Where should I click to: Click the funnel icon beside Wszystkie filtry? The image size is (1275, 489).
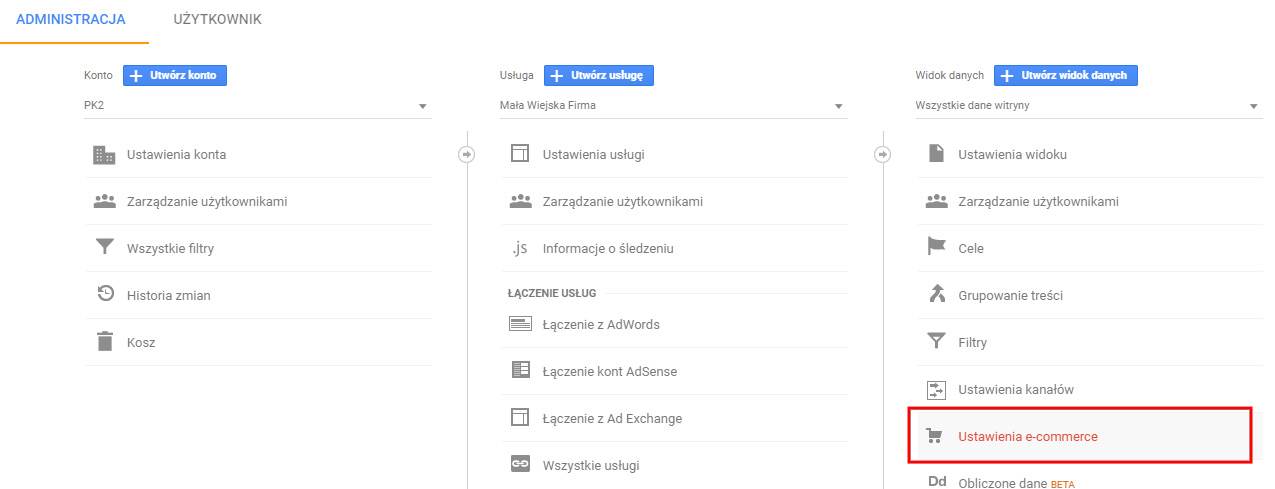104,248
